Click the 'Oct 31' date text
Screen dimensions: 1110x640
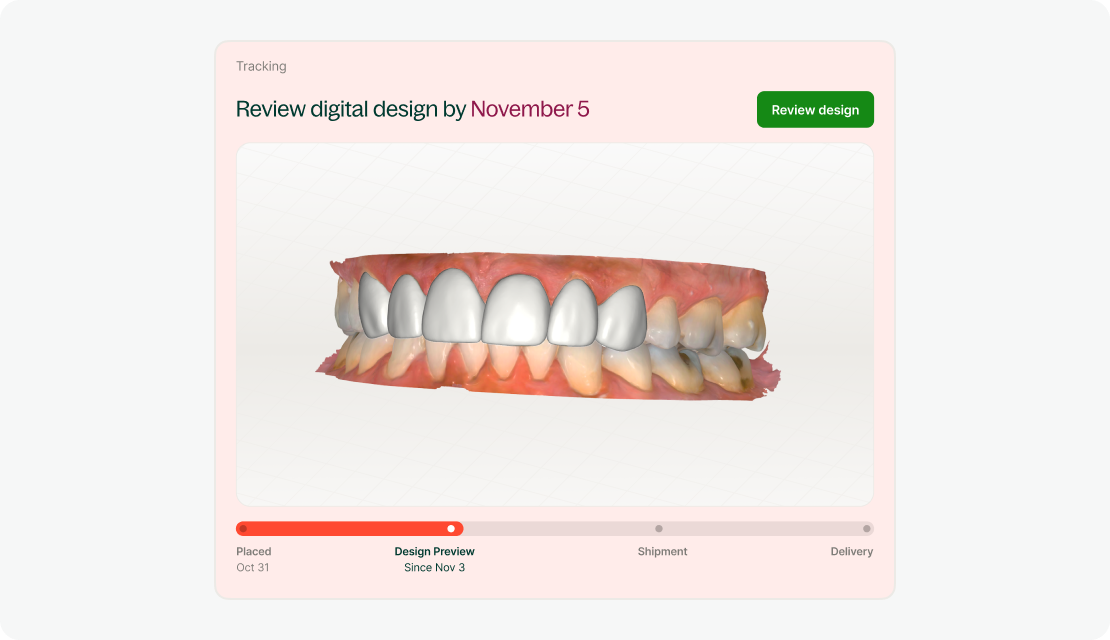tap(253, 567)
